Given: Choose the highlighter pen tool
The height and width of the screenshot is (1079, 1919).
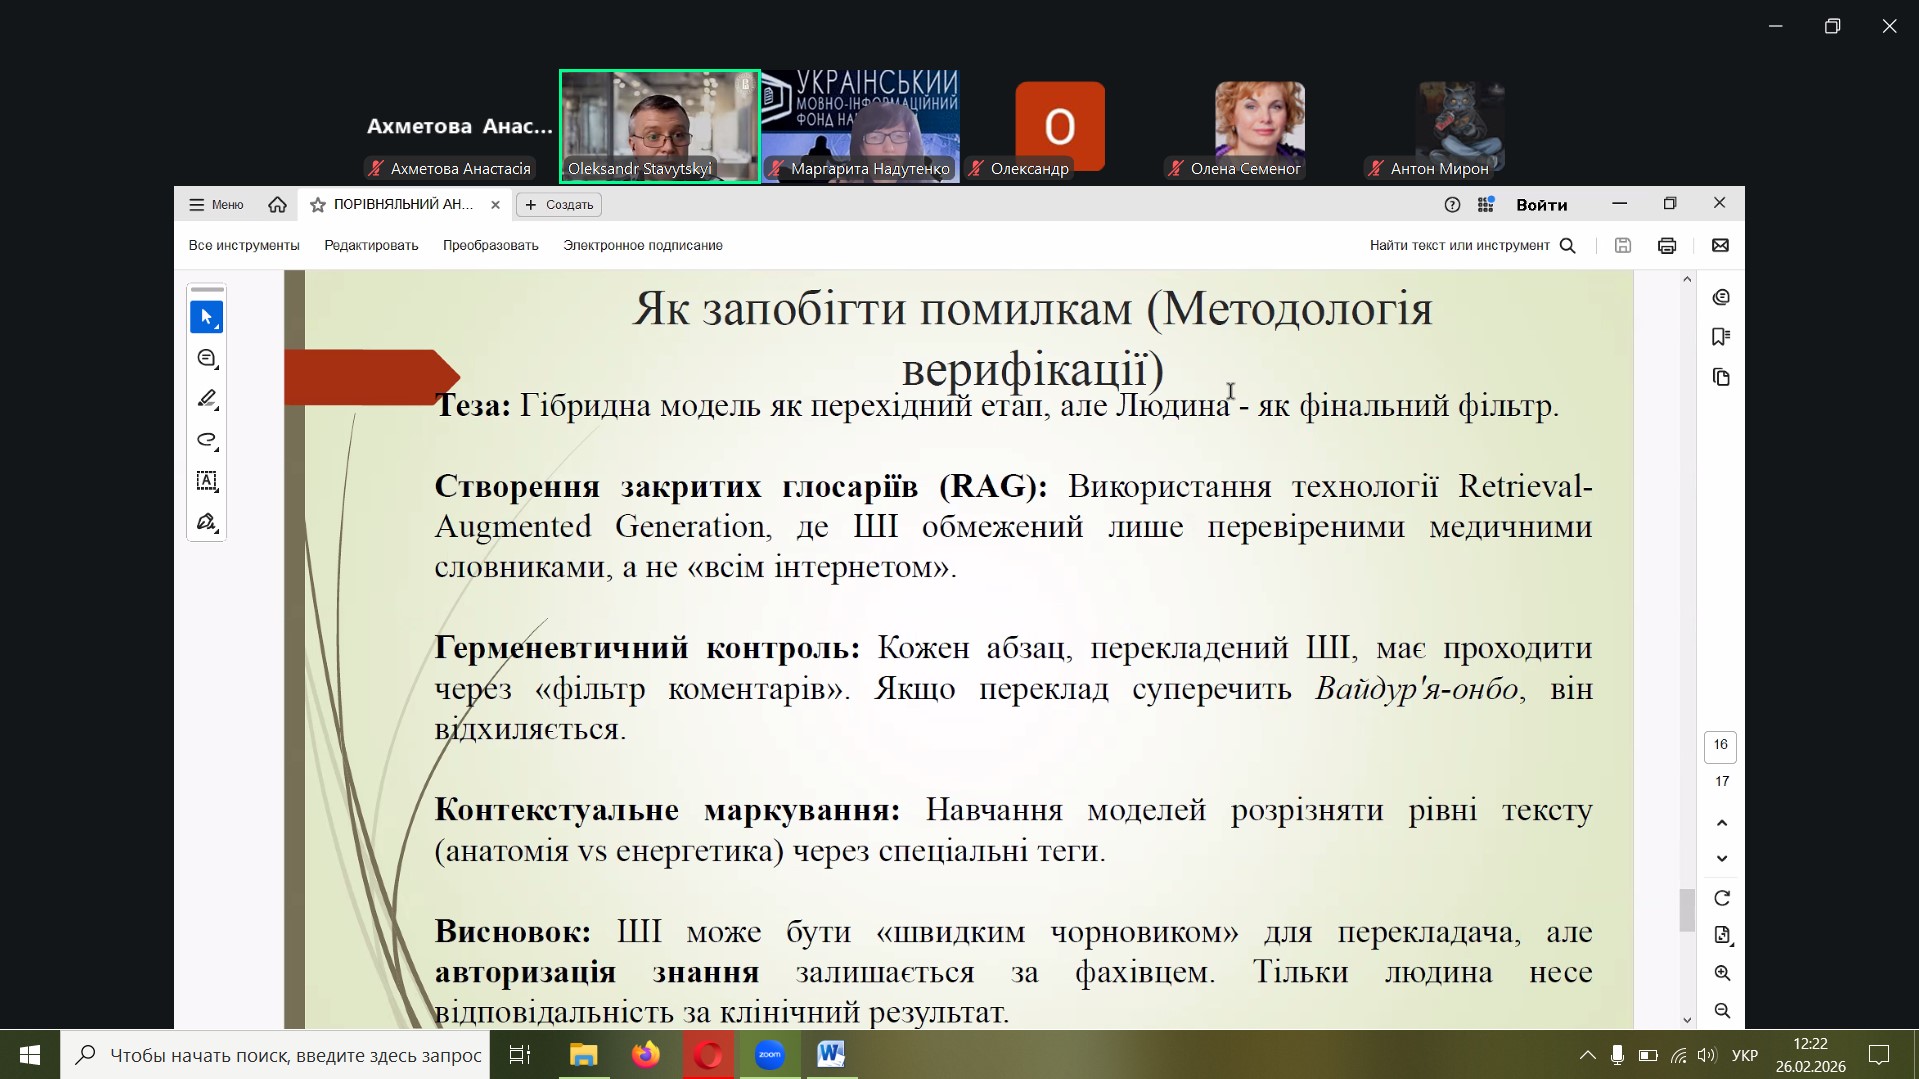Looking at the screenshot, I should (206, 399).
